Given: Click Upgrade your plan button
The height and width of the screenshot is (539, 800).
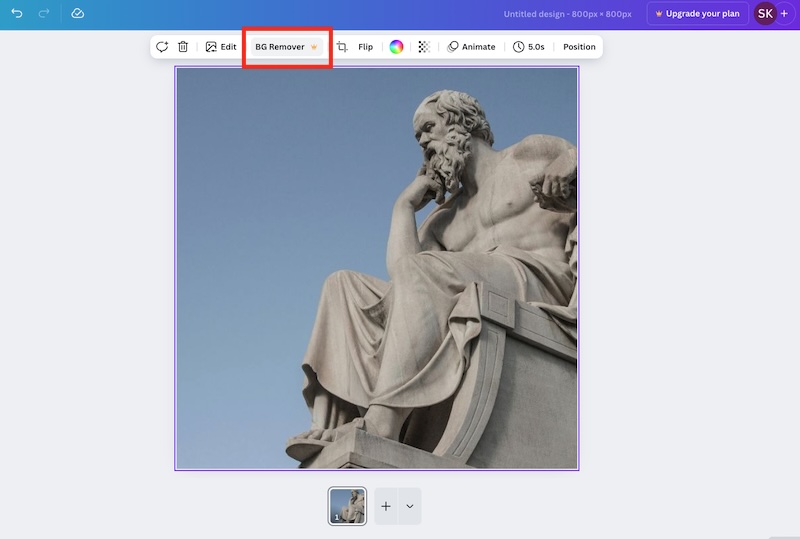Looking at the screenshot, I should coord(697,14).
